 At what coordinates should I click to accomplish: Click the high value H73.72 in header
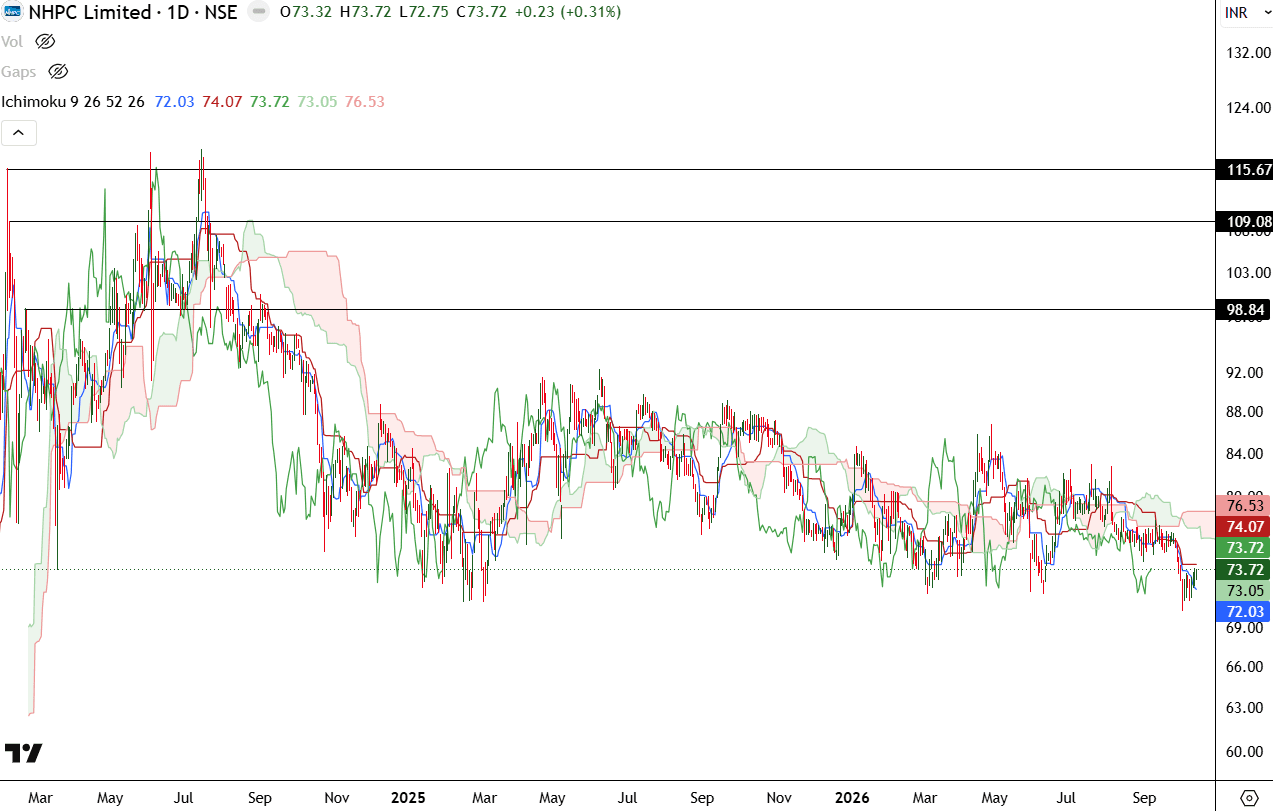pyautogui.click(x=367, y=12)
